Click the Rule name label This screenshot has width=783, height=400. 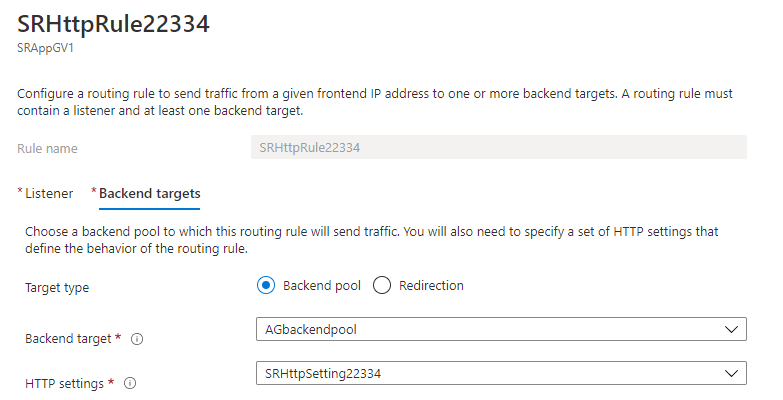[x=47, y=148]
